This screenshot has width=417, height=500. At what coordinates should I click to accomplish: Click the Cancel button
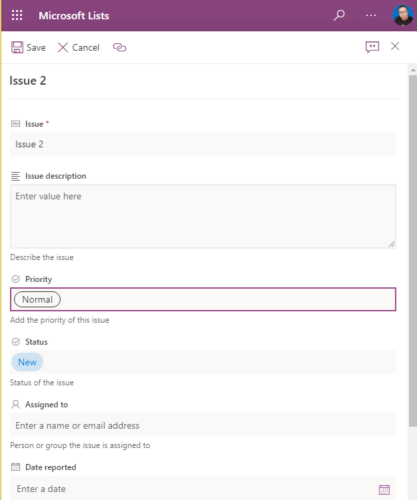[79, 48]
